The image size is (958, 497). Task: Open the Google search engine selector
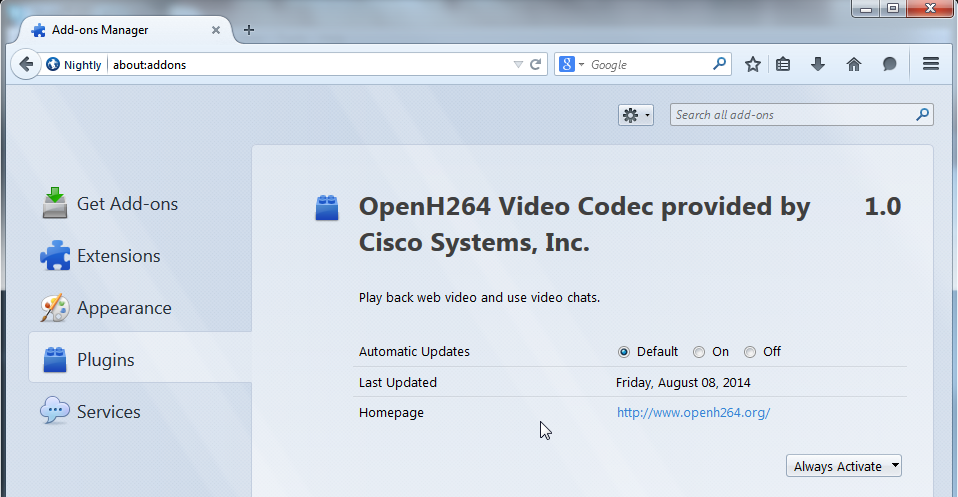click(x=571, y=64)
